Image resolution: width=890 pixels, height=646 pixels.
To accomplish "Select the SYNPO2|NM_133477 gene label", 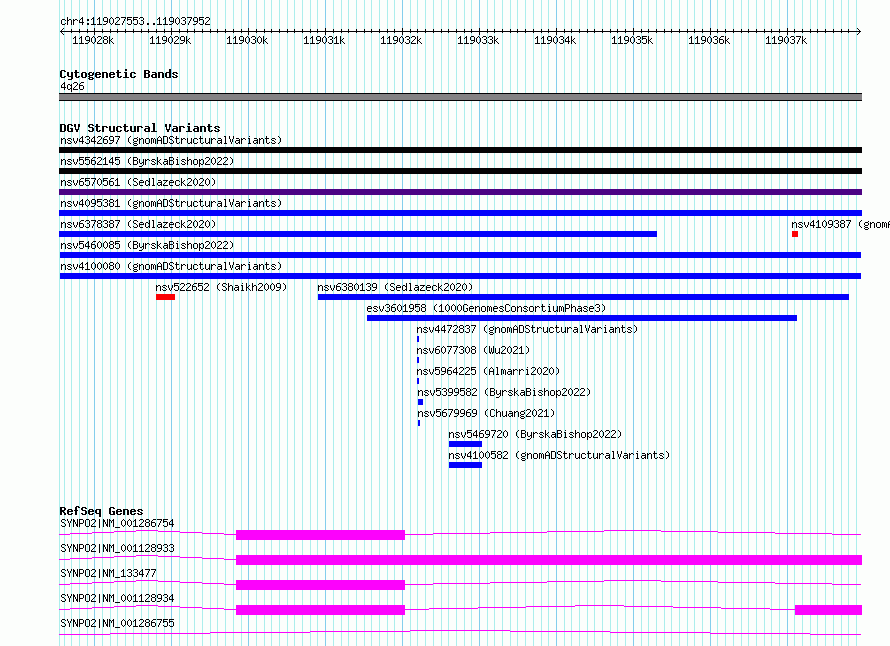I will (108, 573).
